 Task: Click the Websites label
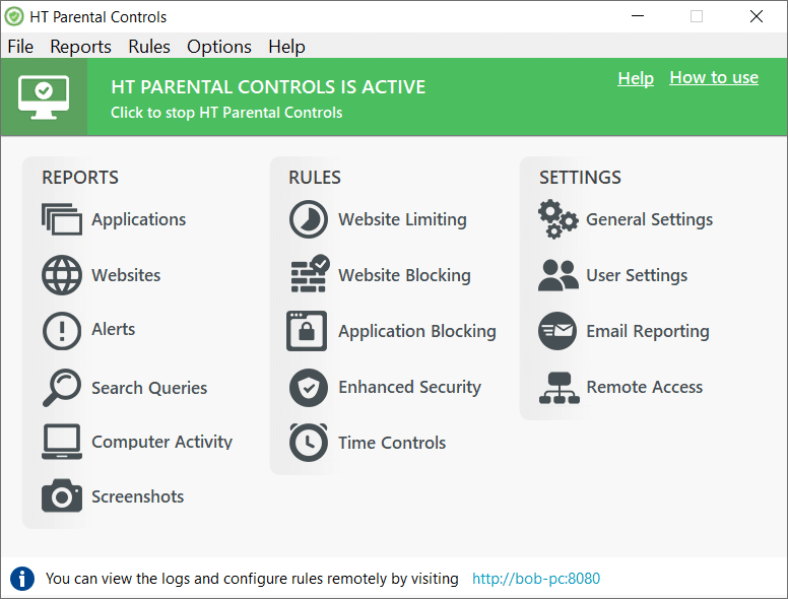(126, 275)
